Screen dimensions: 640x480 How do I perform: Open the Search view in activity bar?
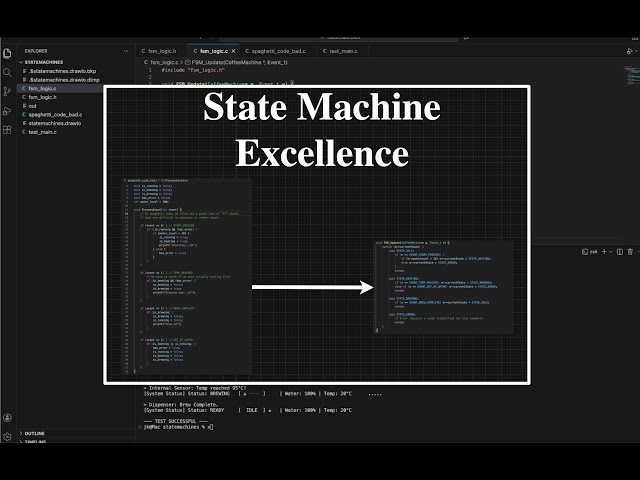coord(7,73)
